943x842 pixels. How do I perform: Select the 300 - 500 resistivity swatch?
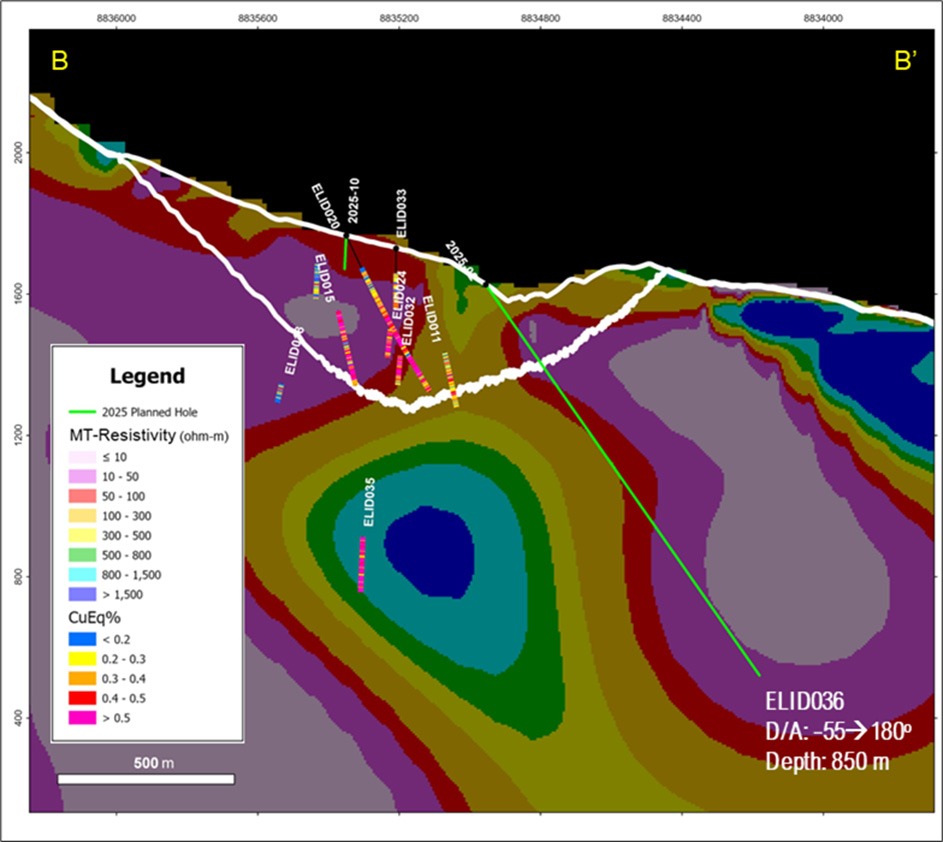pos(82,535)
